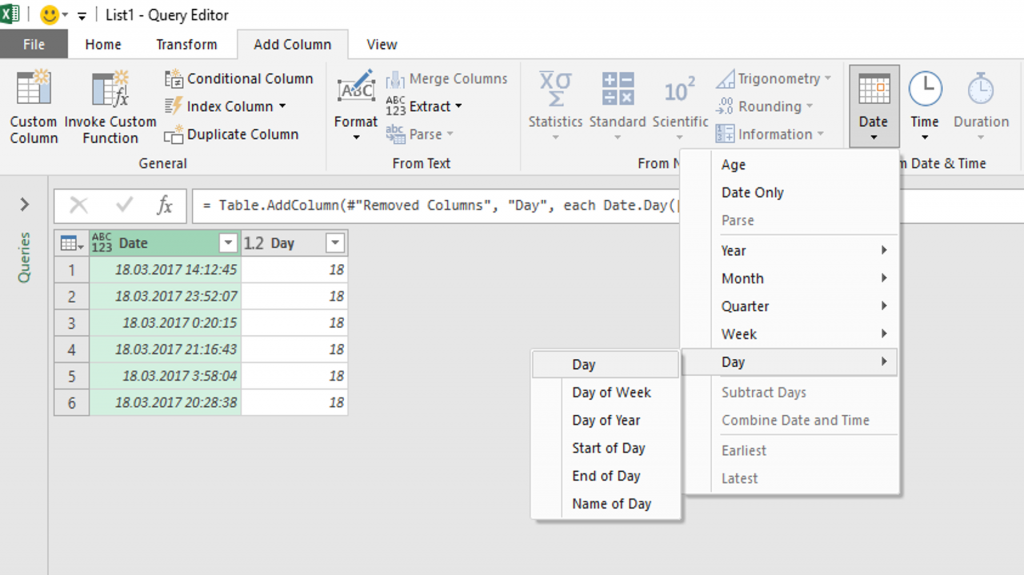This screenshot has height=575, width=1024.
Task: Click ABC123 data type icon on Date column
Action: pos(101,242)
